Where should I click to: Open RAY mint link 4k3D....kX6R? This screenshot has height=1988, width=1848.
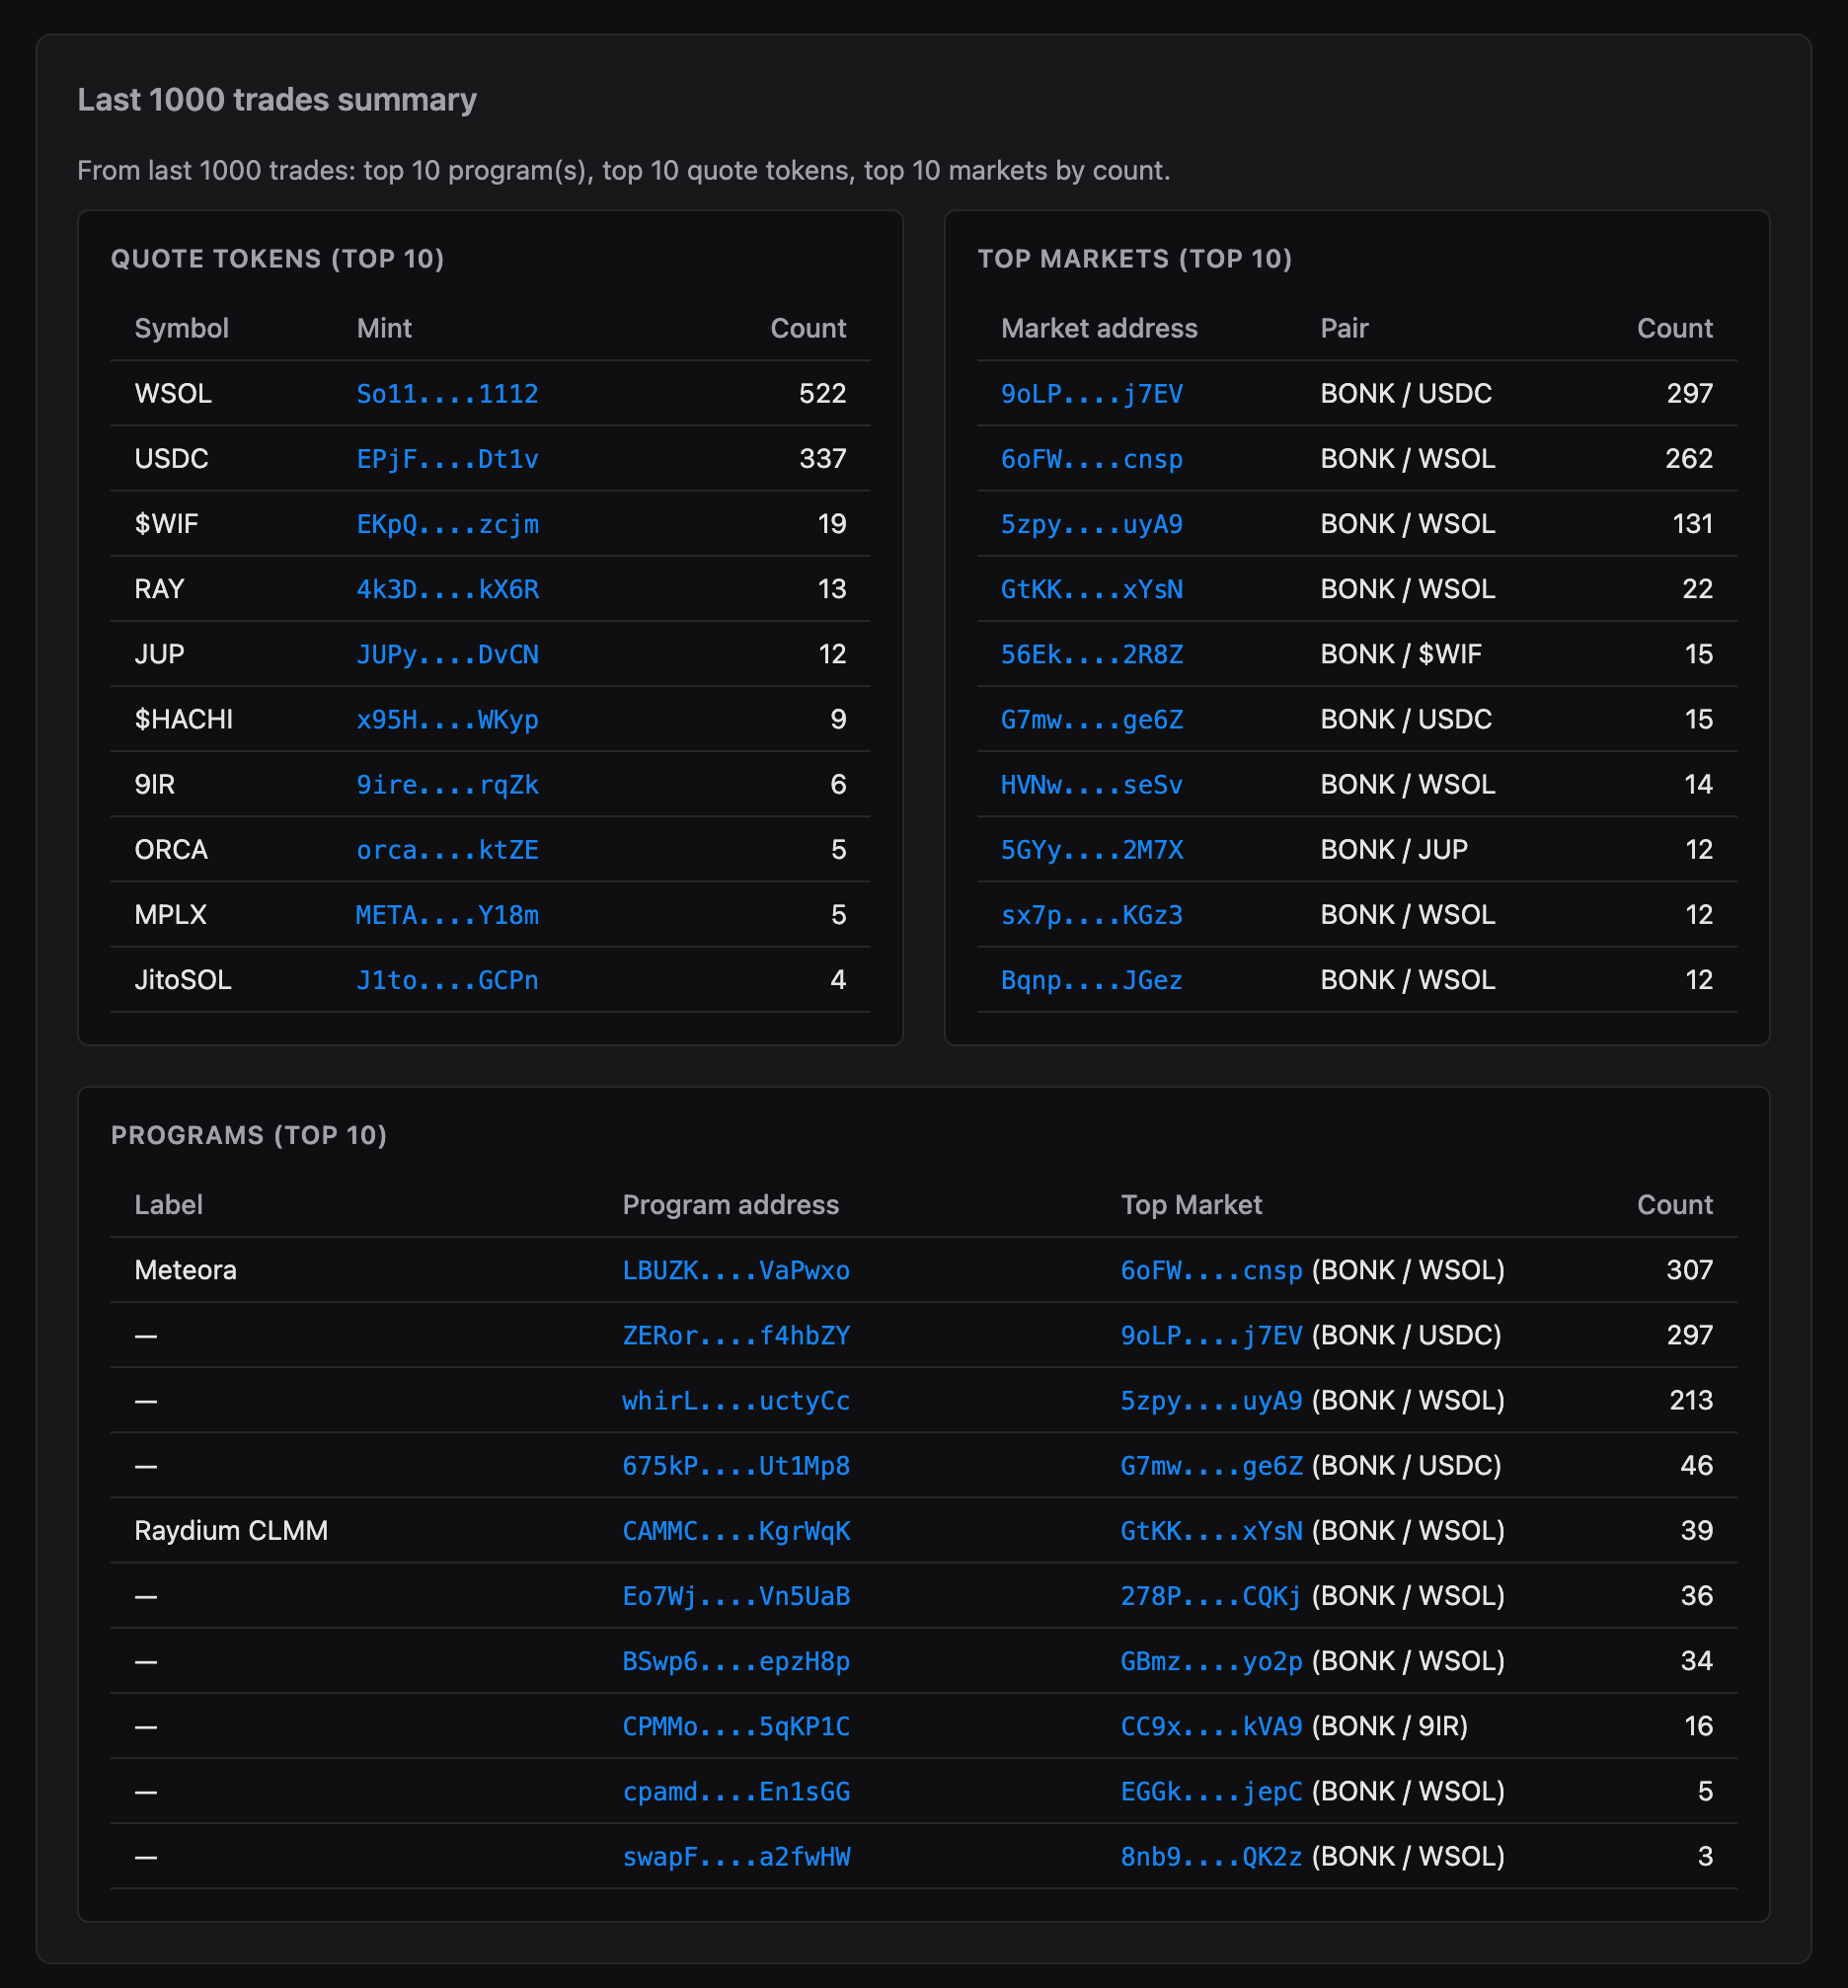click(x=447, y=589)
